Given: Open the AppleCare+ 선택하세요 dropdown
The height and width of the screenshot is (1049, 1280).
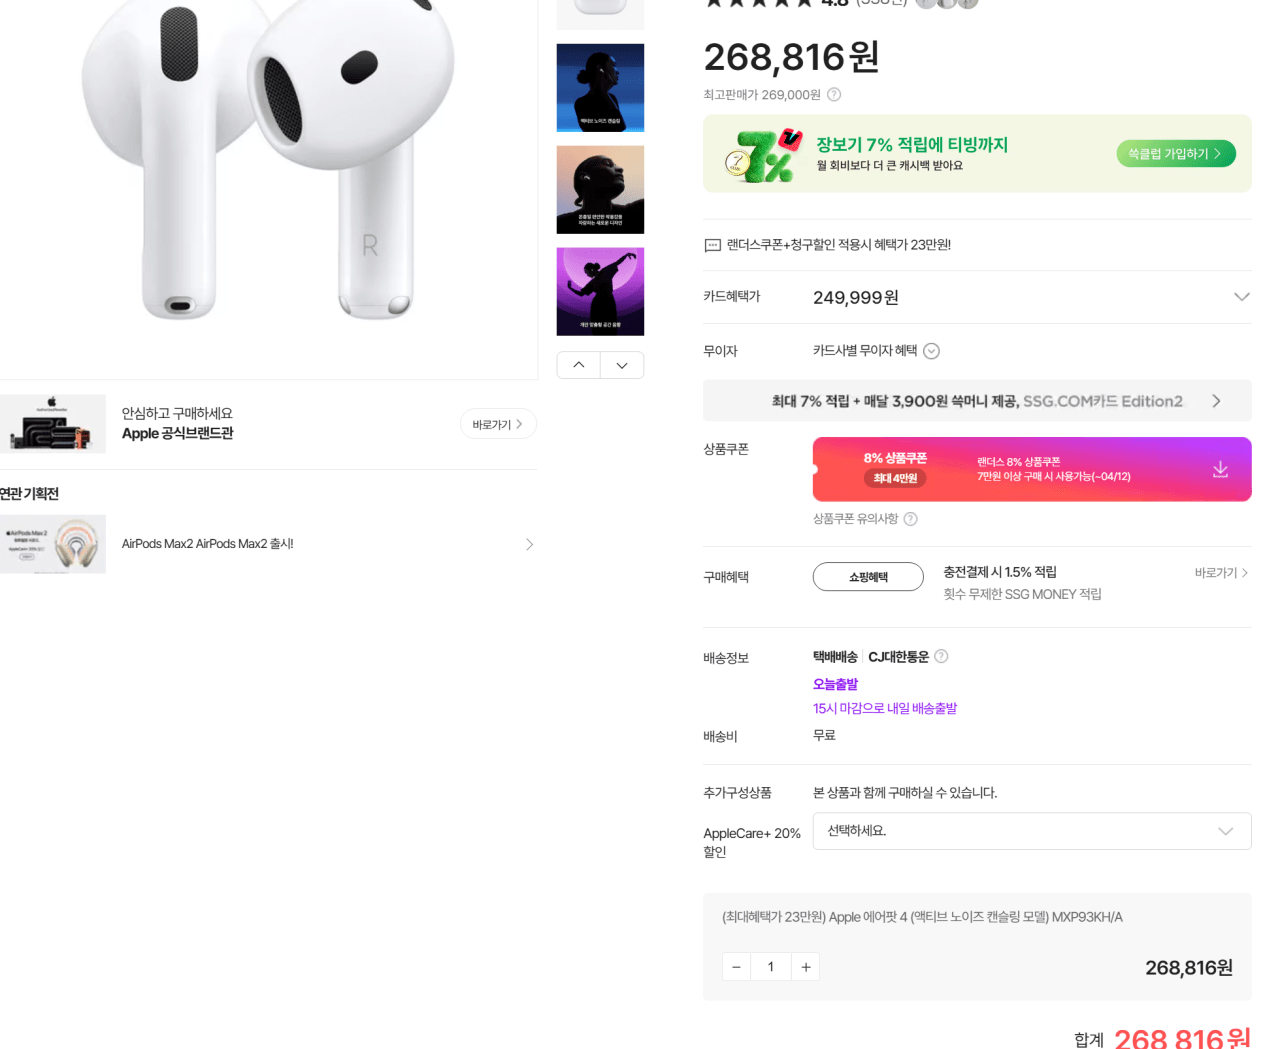Looking at the screenshot, I should point(1031,831).
